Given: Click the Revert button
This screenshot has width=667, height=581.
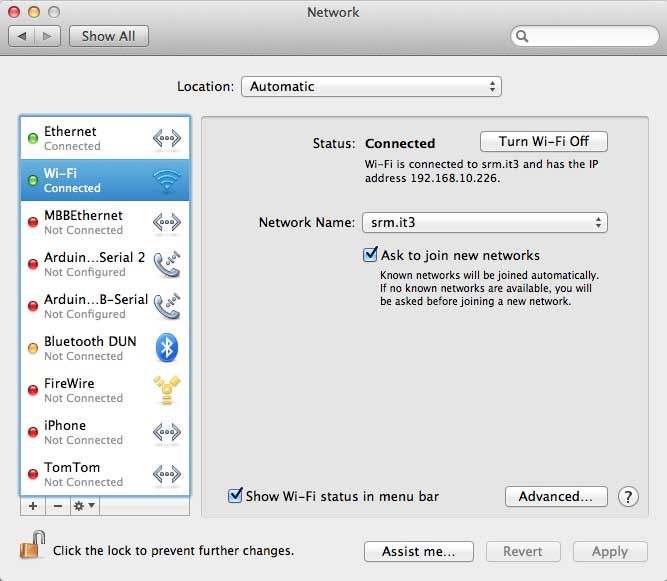Looking at the screenshot, I should [x=523, y=551].
